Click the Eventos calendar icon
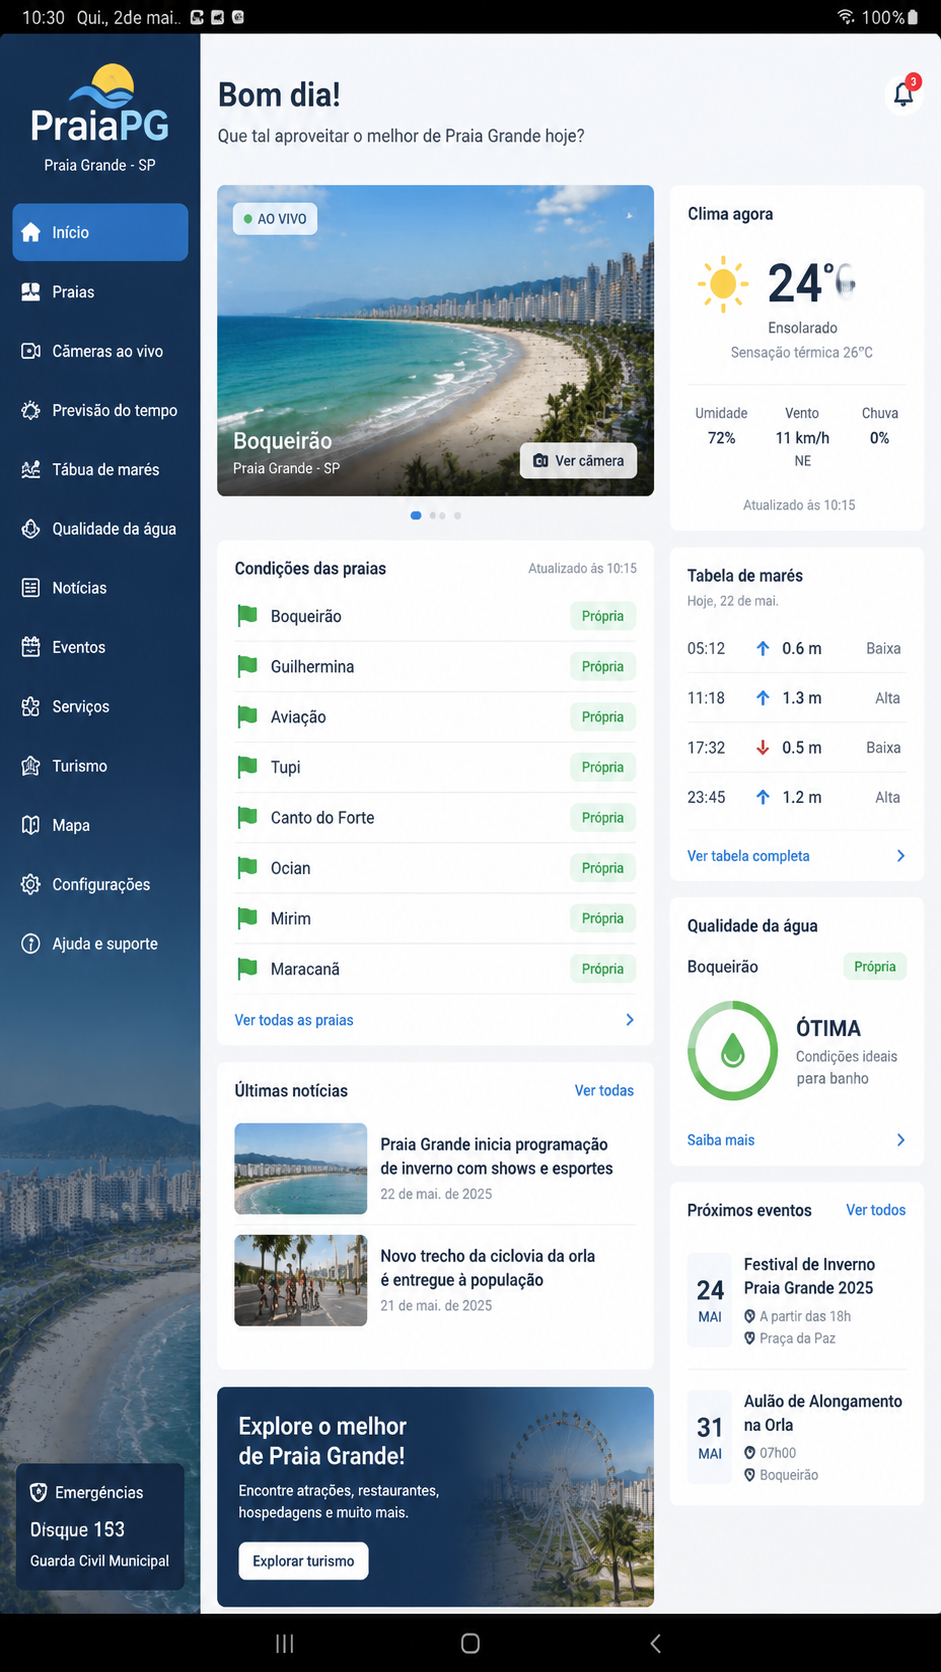 pos(31,647)
